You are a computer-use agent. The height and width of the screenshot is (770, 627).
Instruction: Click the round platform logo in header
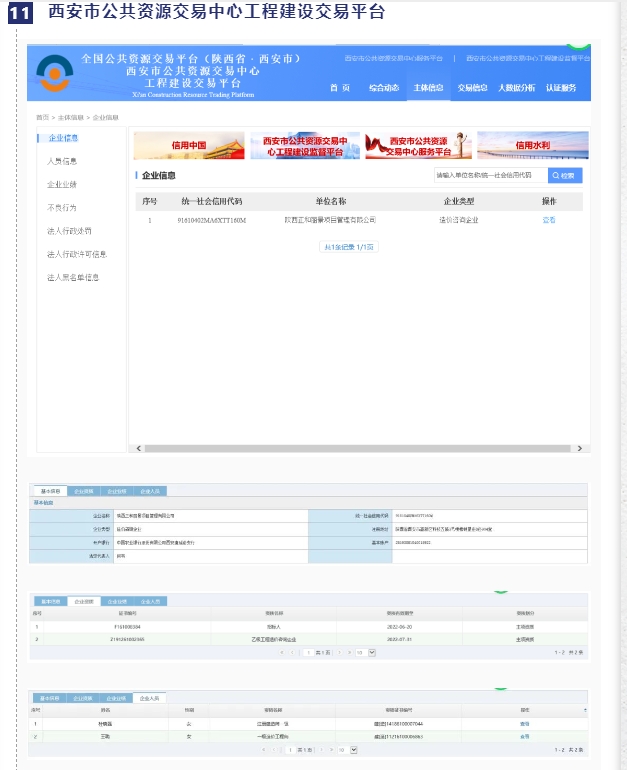click(55, 73)
